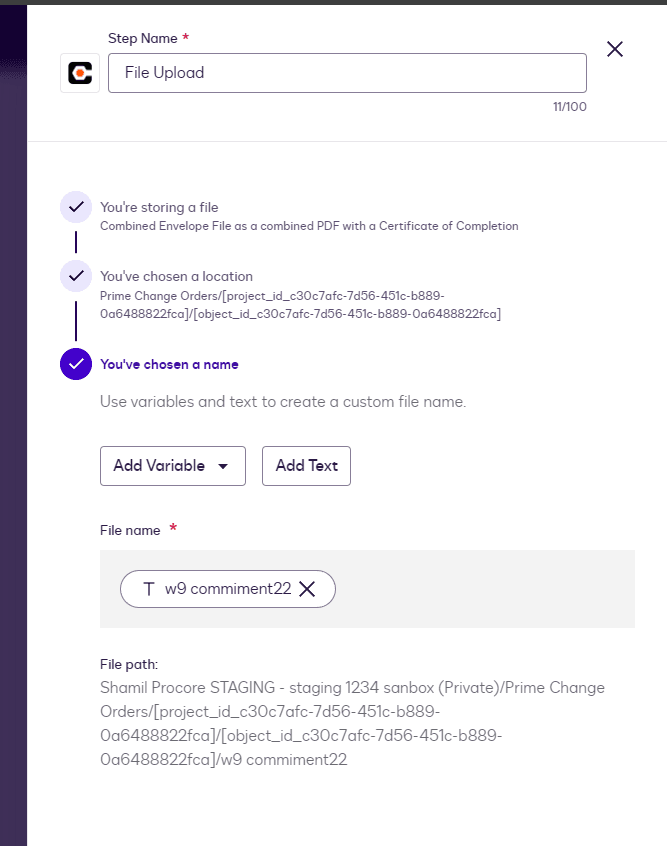Click the filled checkmark beside "You've chosen a name"
Screen dimensions: 667x846
[x=76, y=364]
